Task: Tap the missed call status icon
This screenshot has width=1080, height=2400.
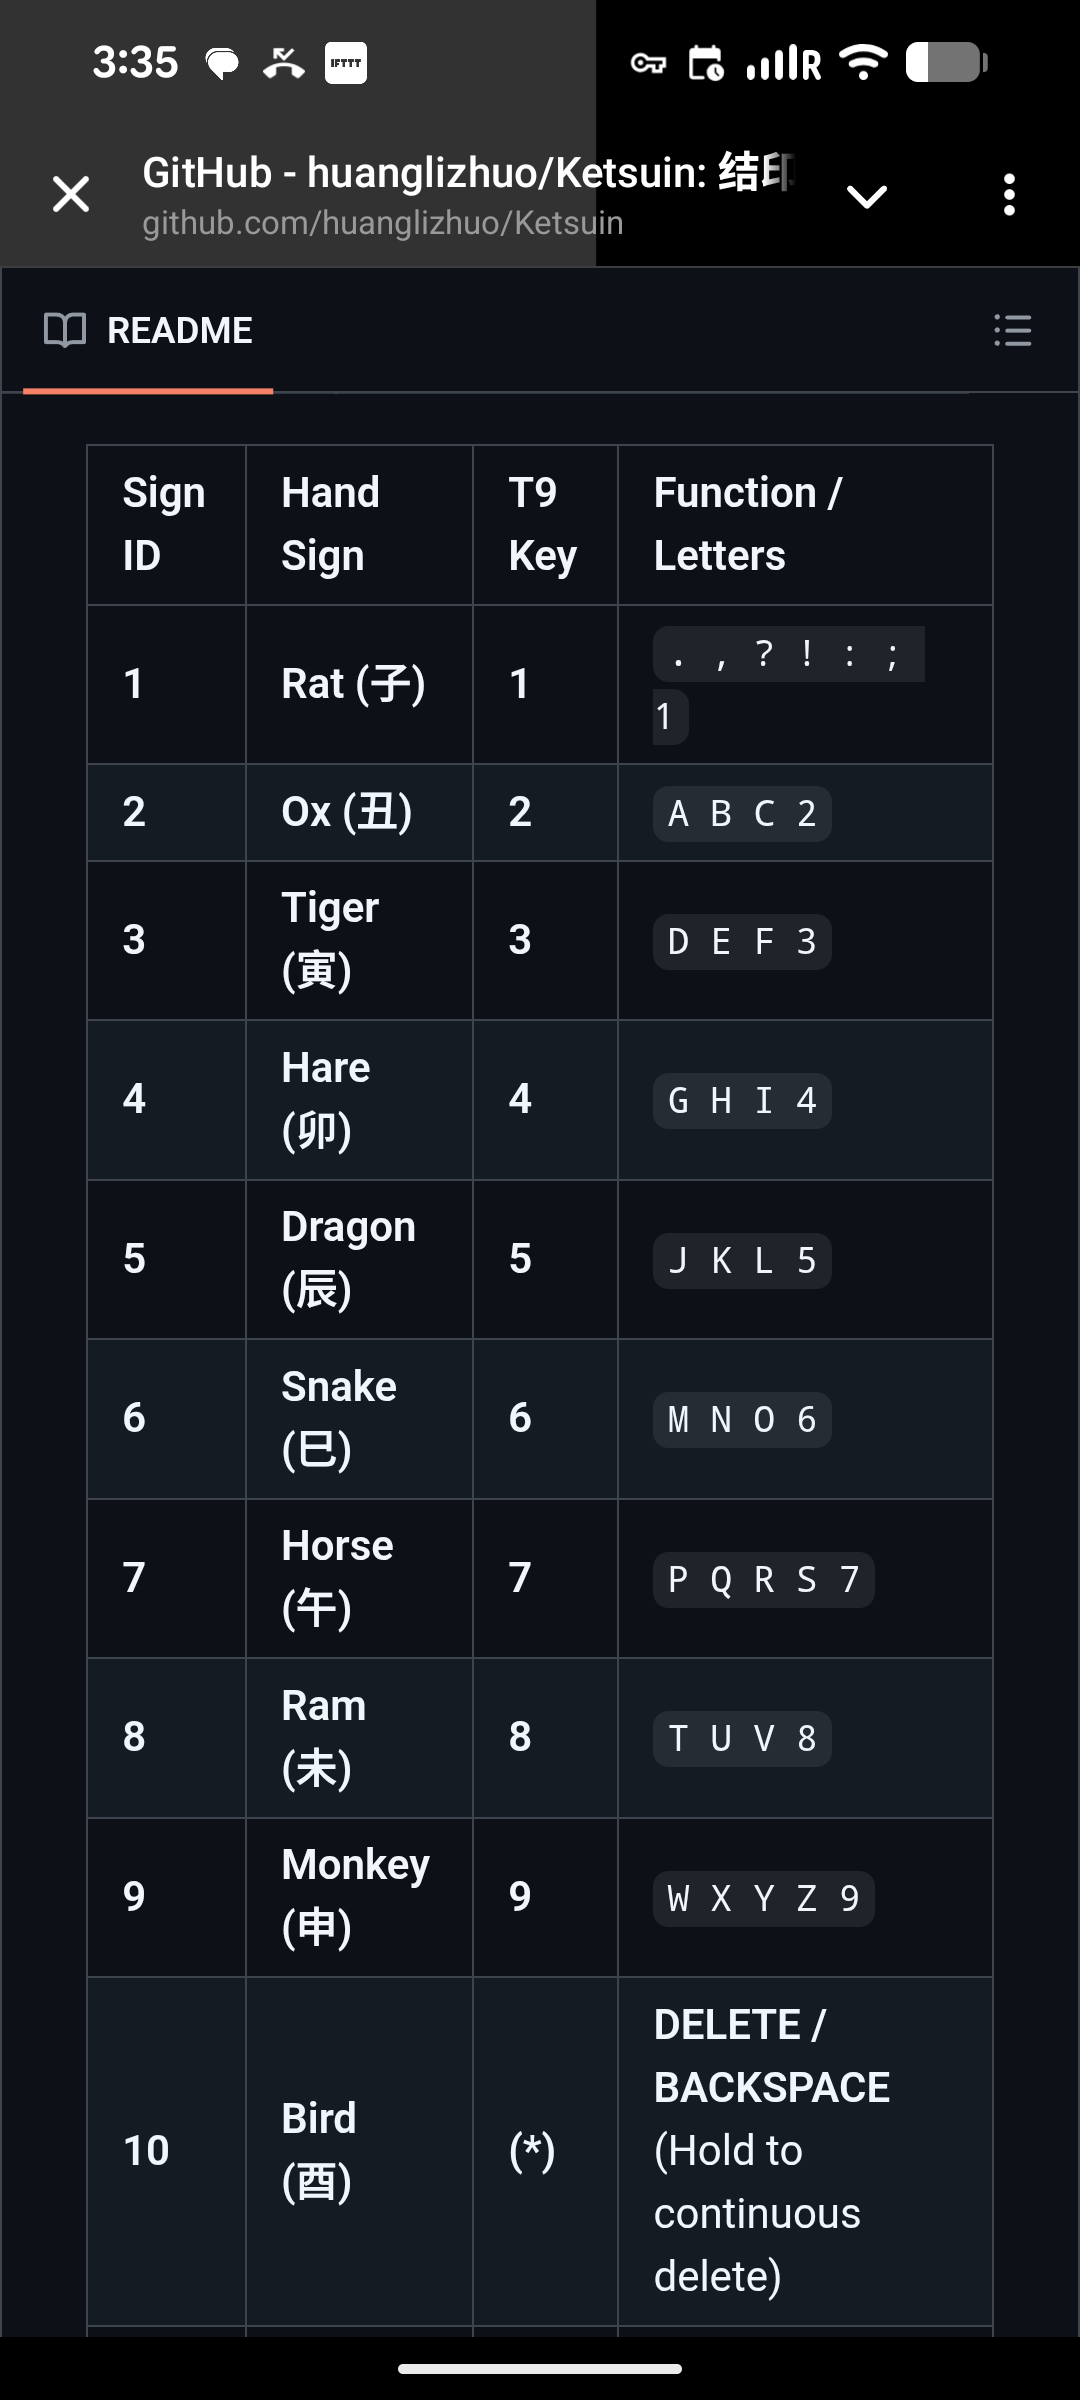Action: point(283,63)
